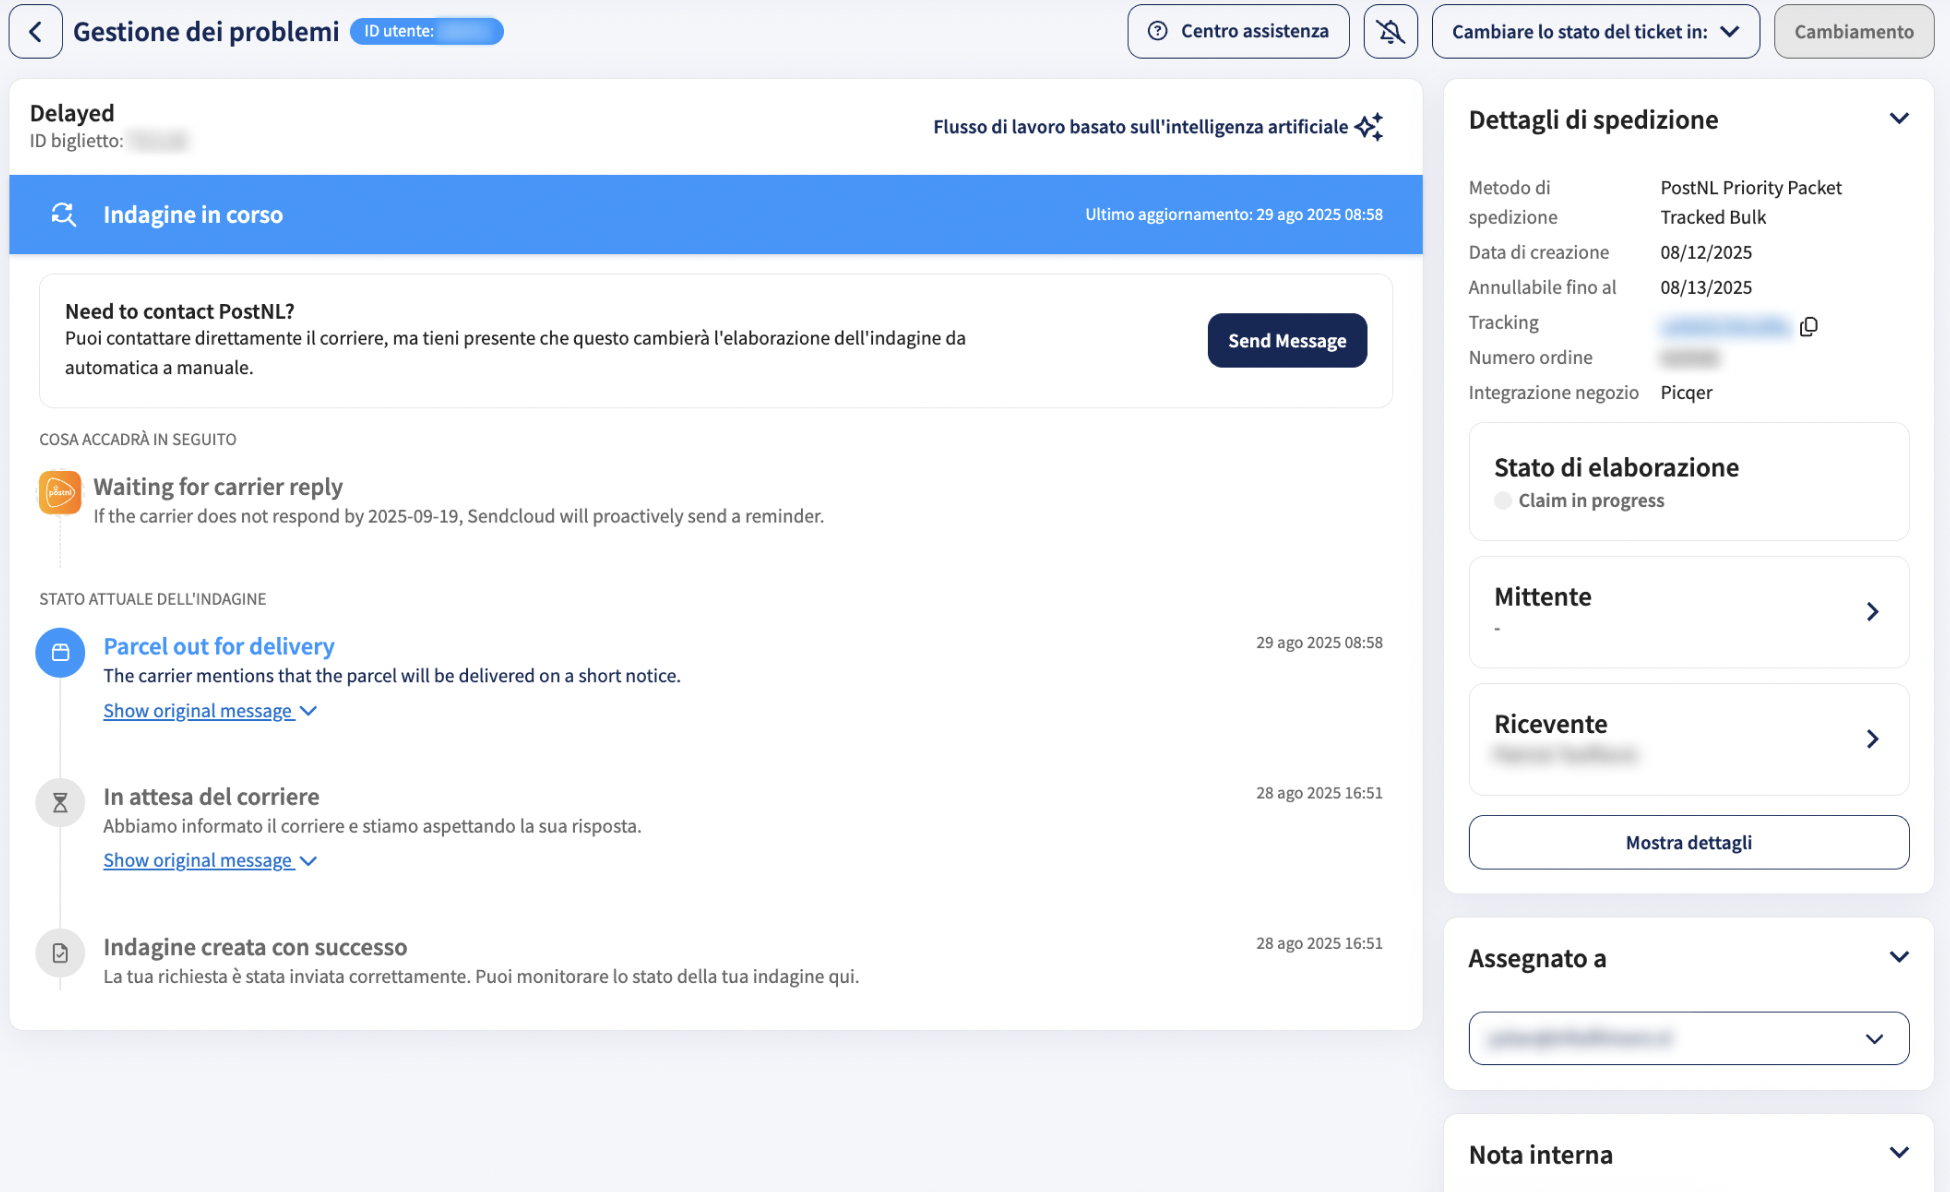Viewport: 1950px width, 1192px height.
Task: Click the COSA ACCADRÀ IN SEGUITO label
Action: pyautogui.click(x=138, y=439)
